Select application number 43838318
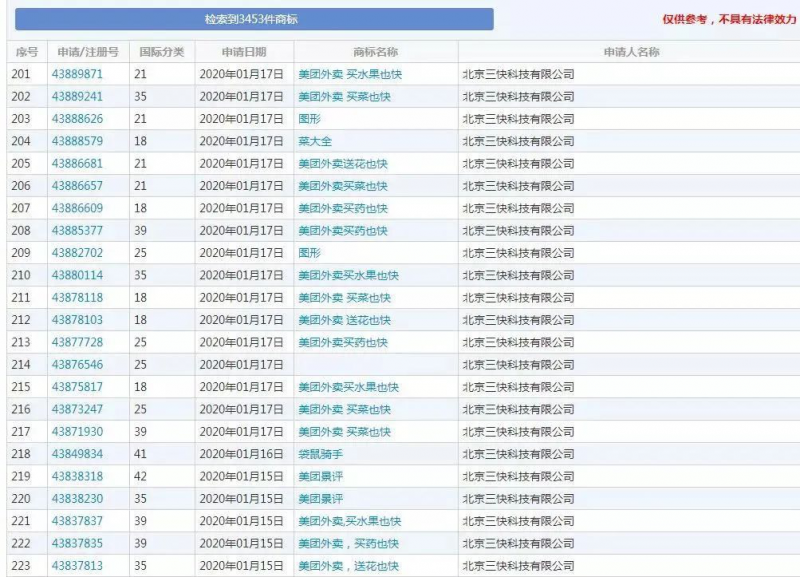800x577 pixels. click(77, 477)
